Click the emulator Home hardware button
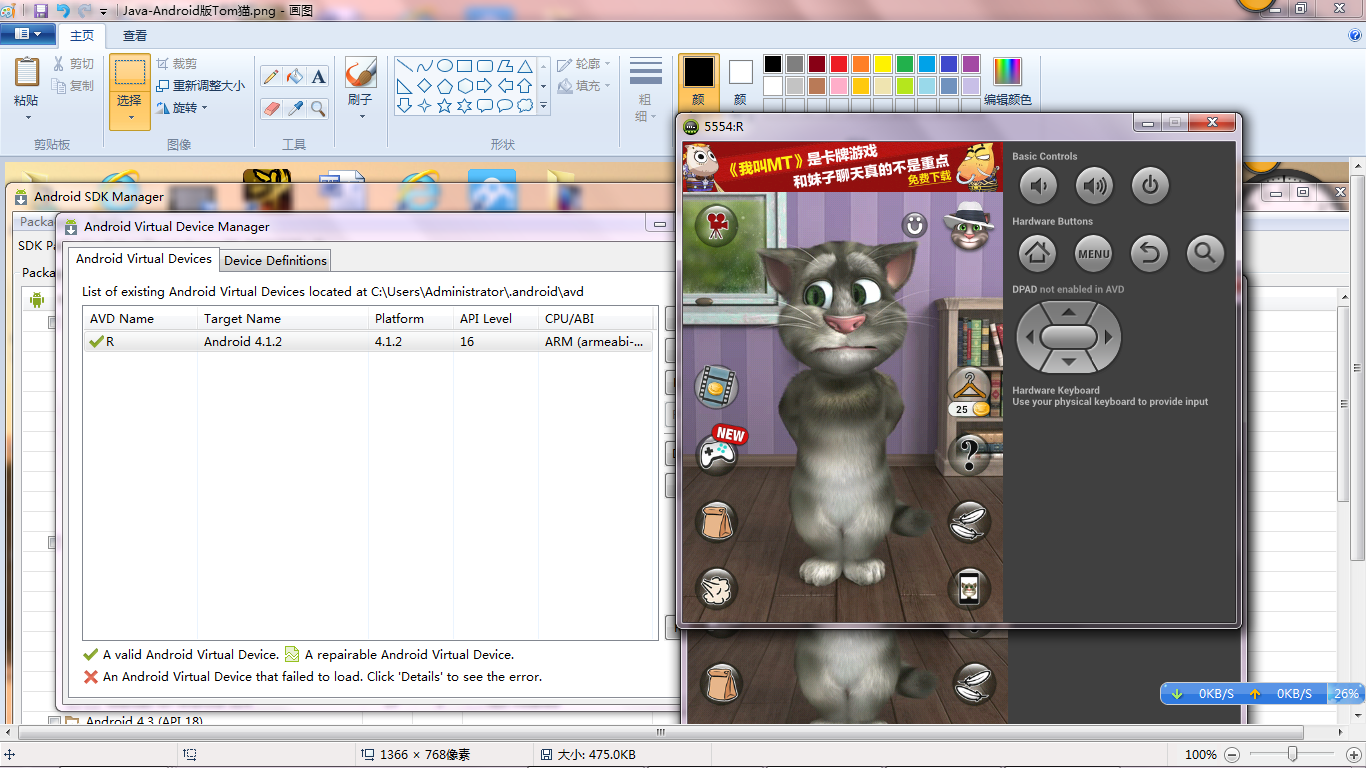Screen dimensions: 1366x768 click(x=1037, y=253)
